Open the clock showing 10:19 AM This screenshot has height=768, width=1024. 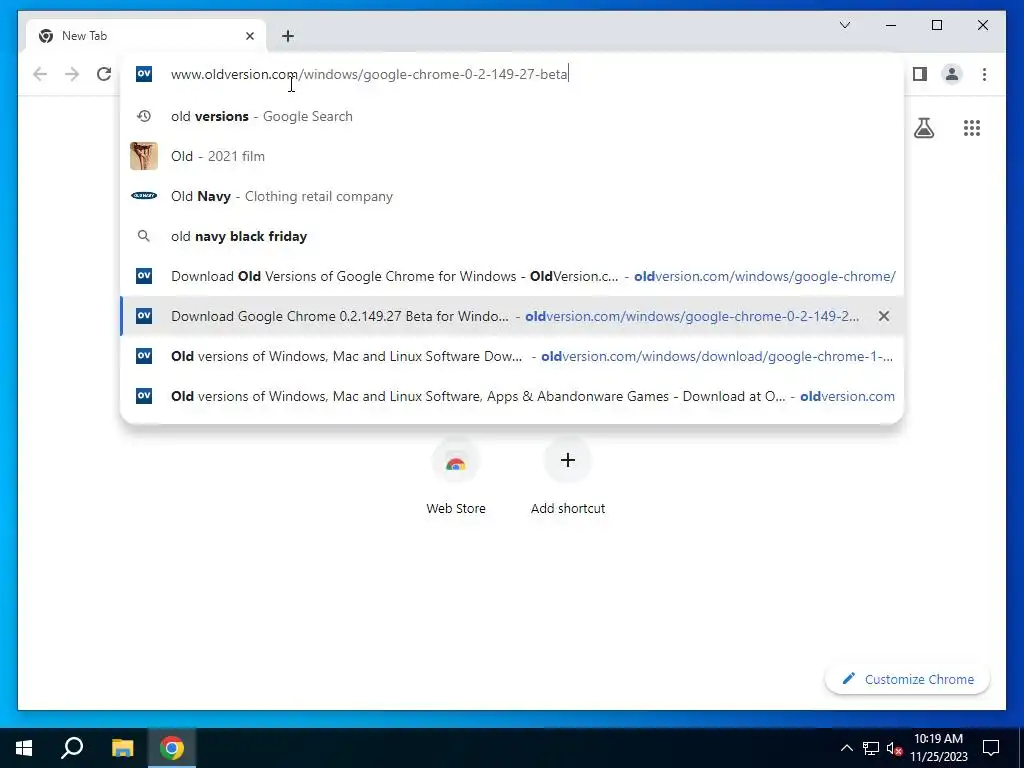(x=938, y=748)
